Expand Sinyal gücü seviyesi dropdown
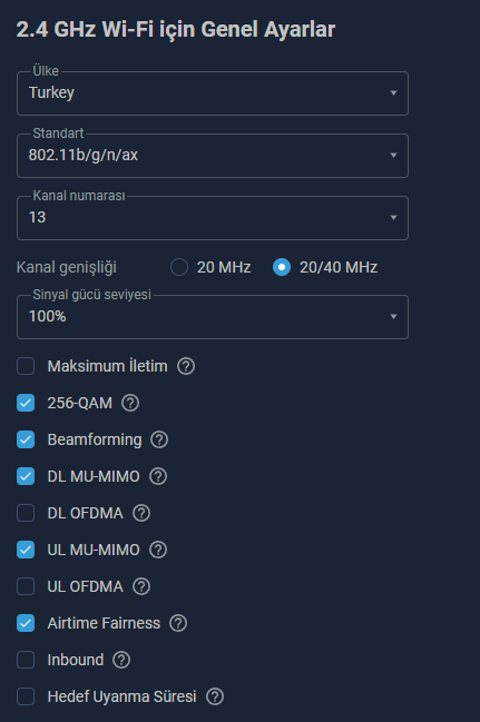Screen dimensions: 480x722 point(213,317)
